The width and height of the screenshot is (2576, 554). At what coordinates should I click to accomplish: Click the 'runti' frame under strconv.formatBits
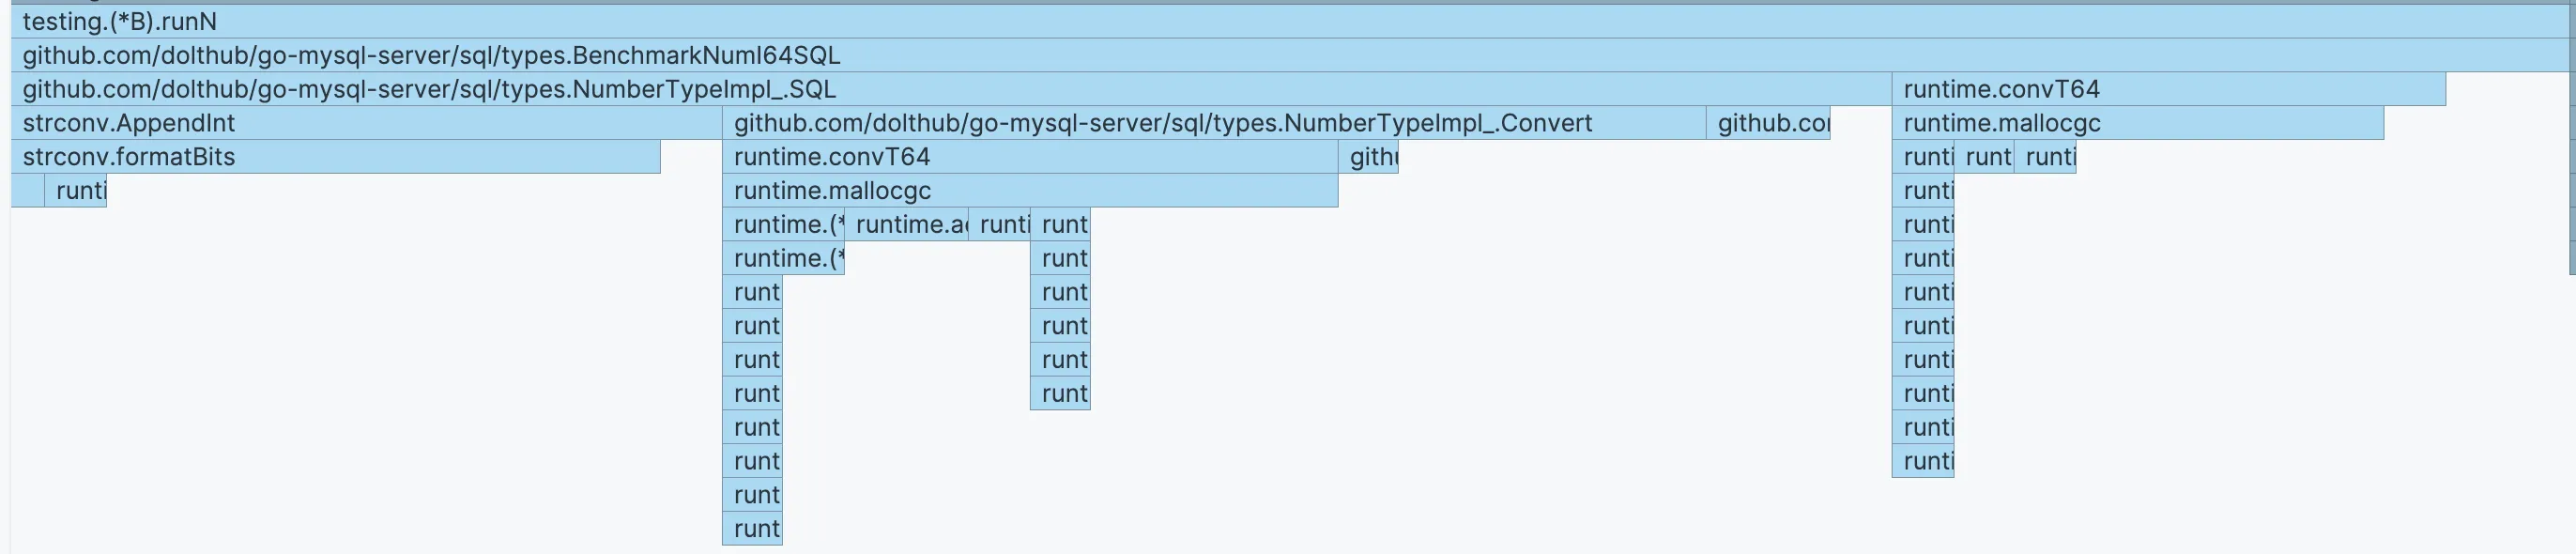(x=76, y=191)
